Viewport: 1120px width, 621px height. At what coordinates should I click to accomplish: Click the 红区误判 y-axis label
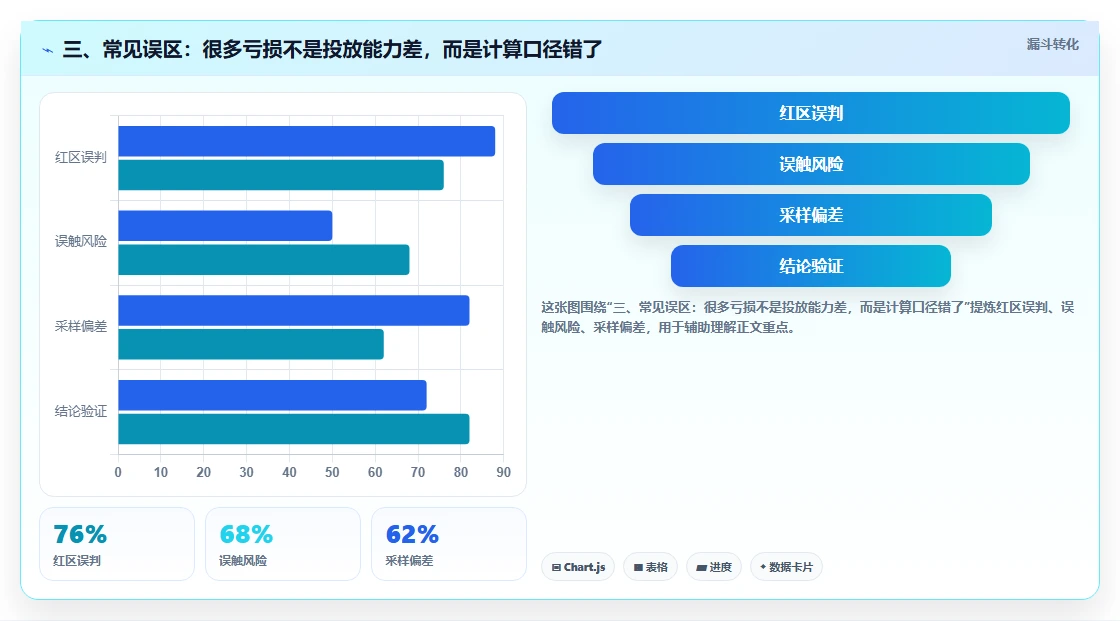point(81,157)
